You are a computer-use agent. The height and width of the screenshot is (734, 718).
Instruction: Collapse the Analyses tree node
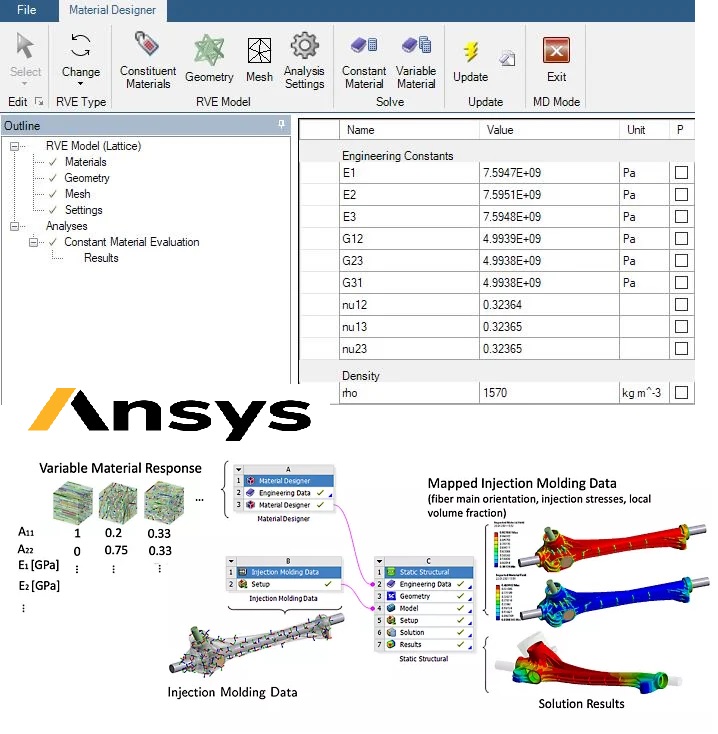(x=14, y=226)
